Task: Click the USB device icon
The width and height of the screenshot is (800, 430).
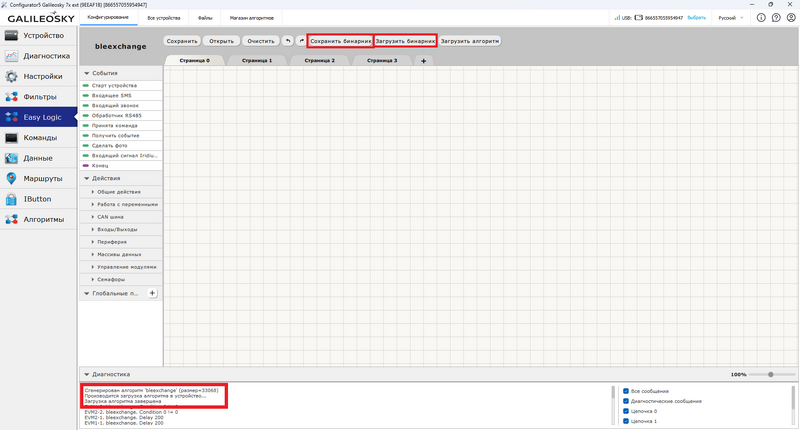Action: [638, 18]
